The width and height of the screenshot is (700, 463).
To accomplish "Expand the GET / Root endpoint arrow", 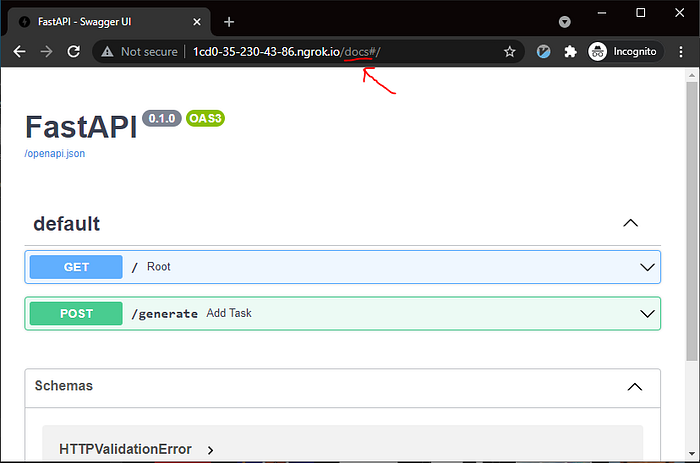I will [x=647, y=267].
